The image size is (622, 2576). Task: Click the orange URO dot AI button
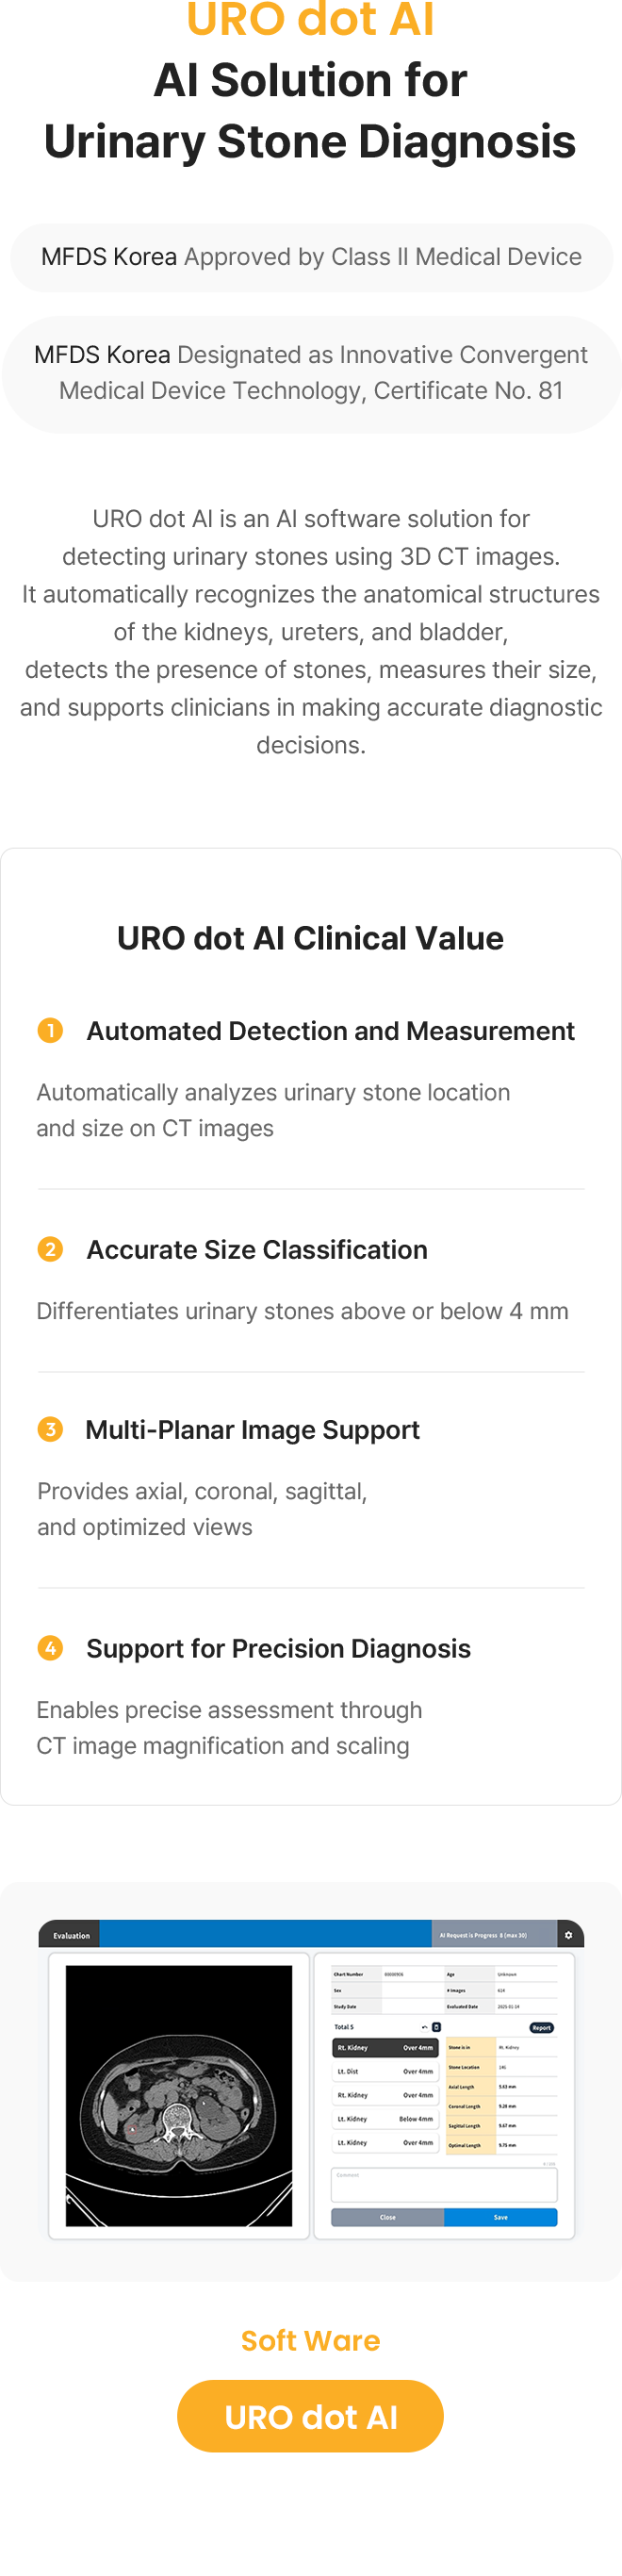pyautogui.click(x=310, y=2416)
